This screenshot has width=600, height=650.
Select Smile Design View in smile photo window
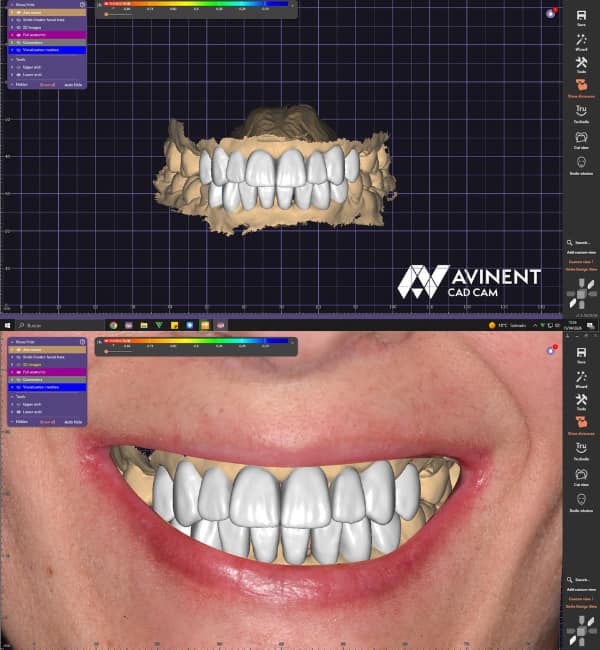click(x=581, y=606)
